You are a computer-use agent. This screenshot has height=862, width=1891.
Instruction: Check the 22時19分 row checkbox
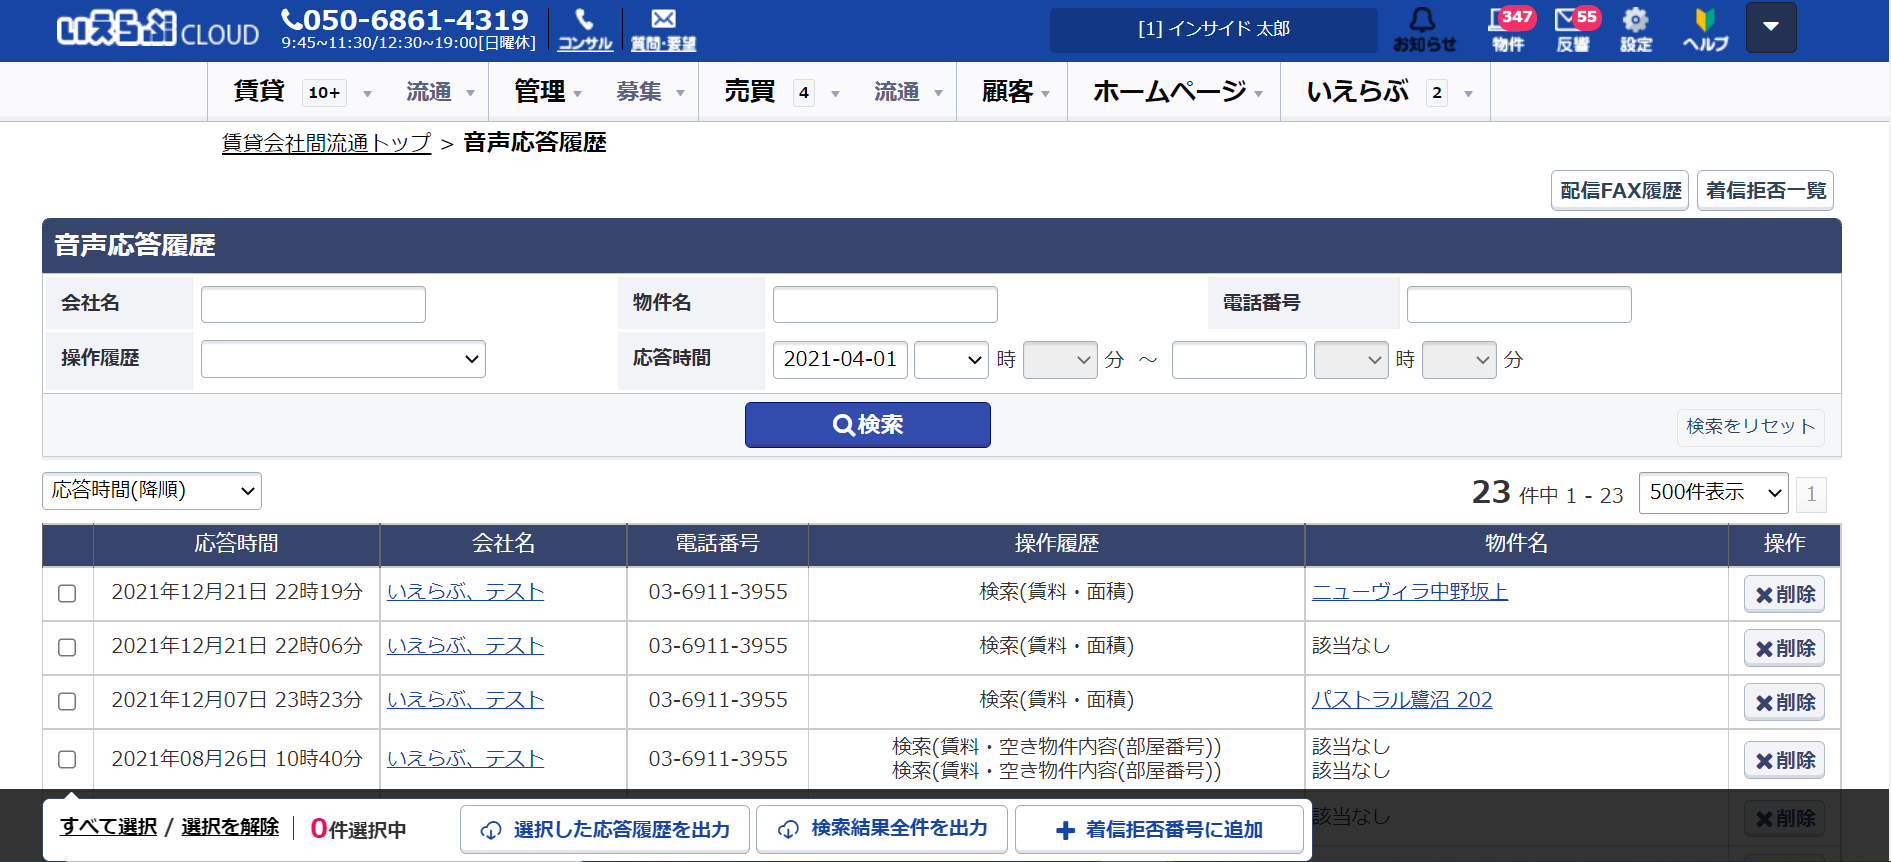pyautogui.click(x=67, y=593)
